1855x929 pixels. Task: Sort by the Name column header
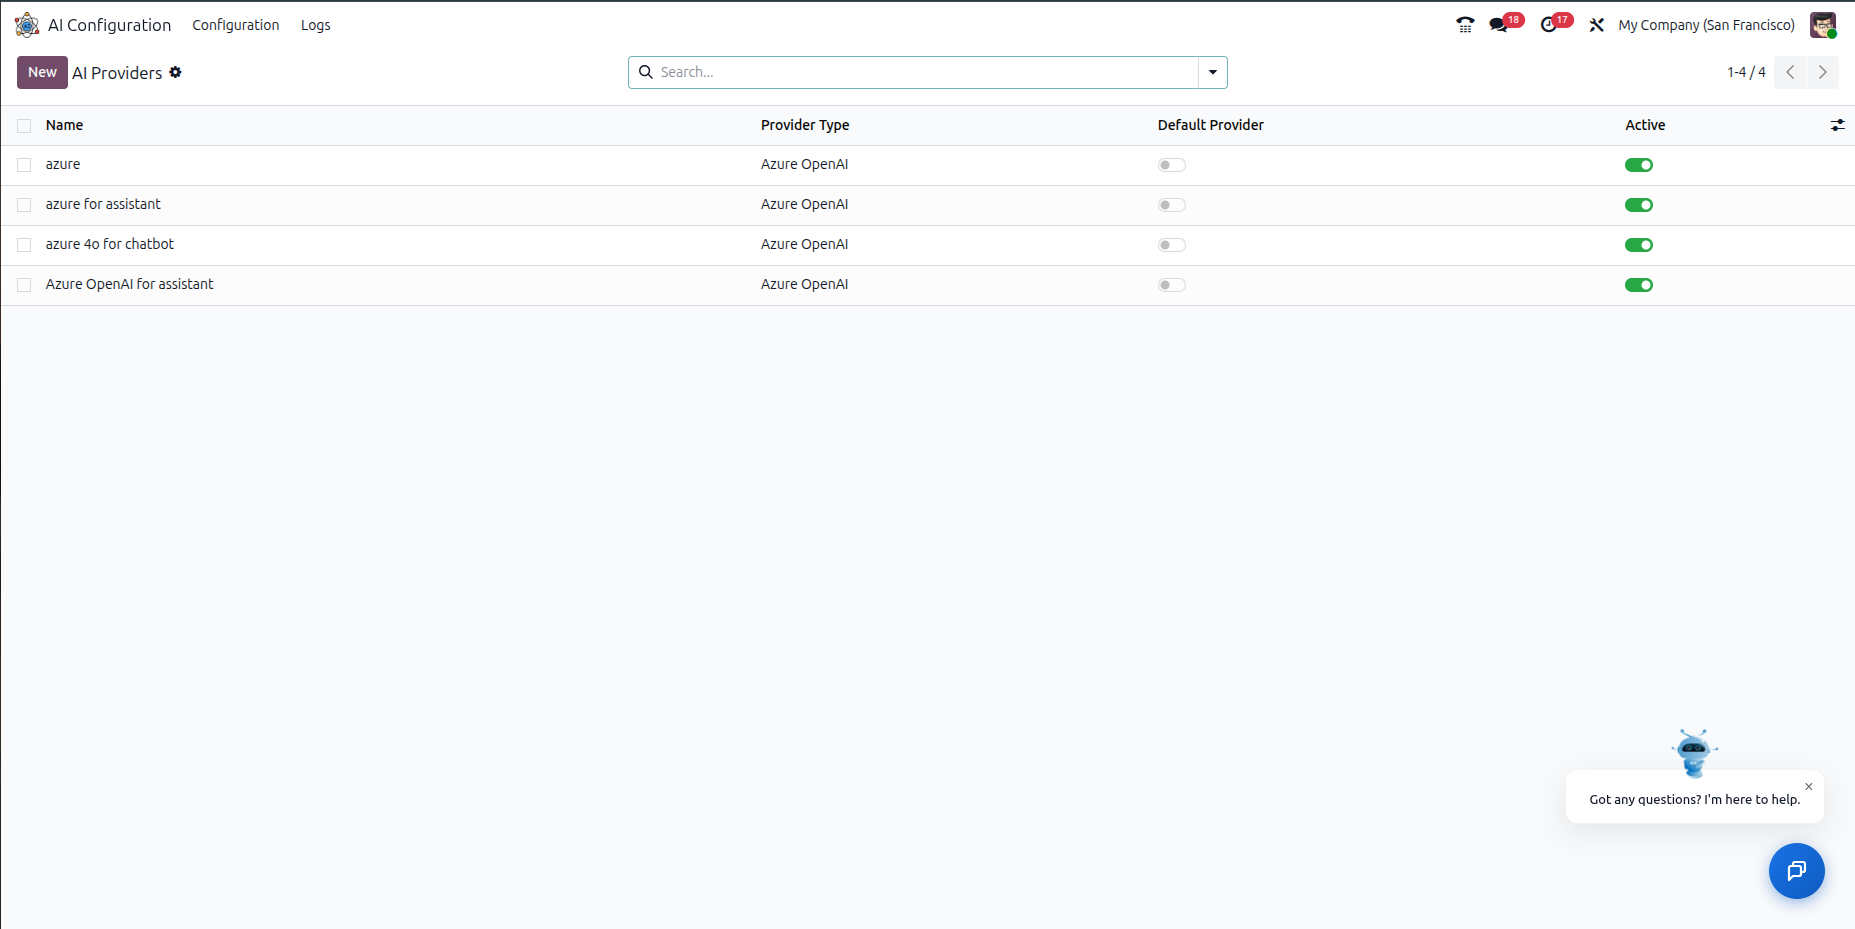coord(64,125)
